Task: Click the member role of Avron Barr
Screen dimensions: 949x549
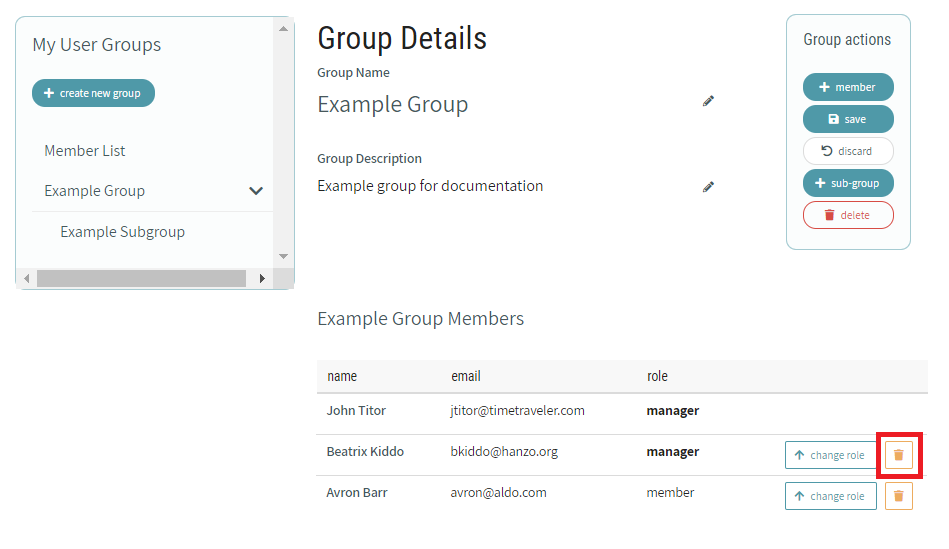Action: tap(670, 493)
